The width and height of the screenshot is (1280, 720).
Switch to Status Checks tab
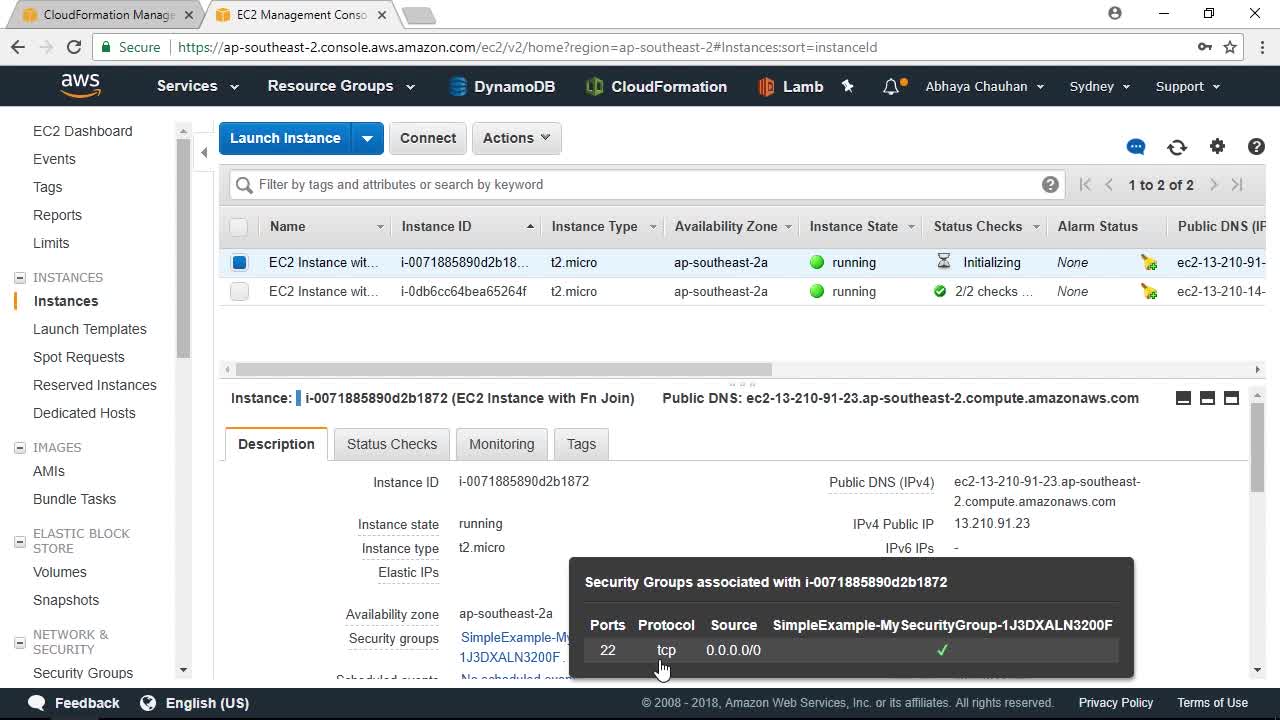(x=392, y=444)
